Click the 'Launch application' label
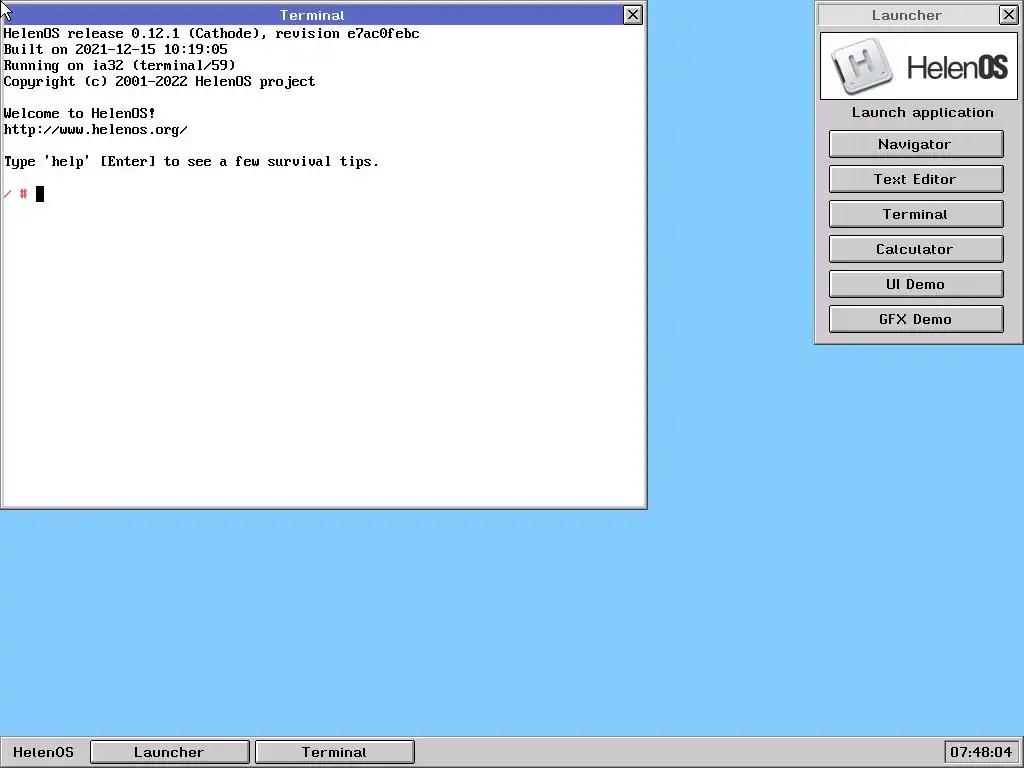The width and height of the screenshot is (1024, 768). [x=922, y=112]
